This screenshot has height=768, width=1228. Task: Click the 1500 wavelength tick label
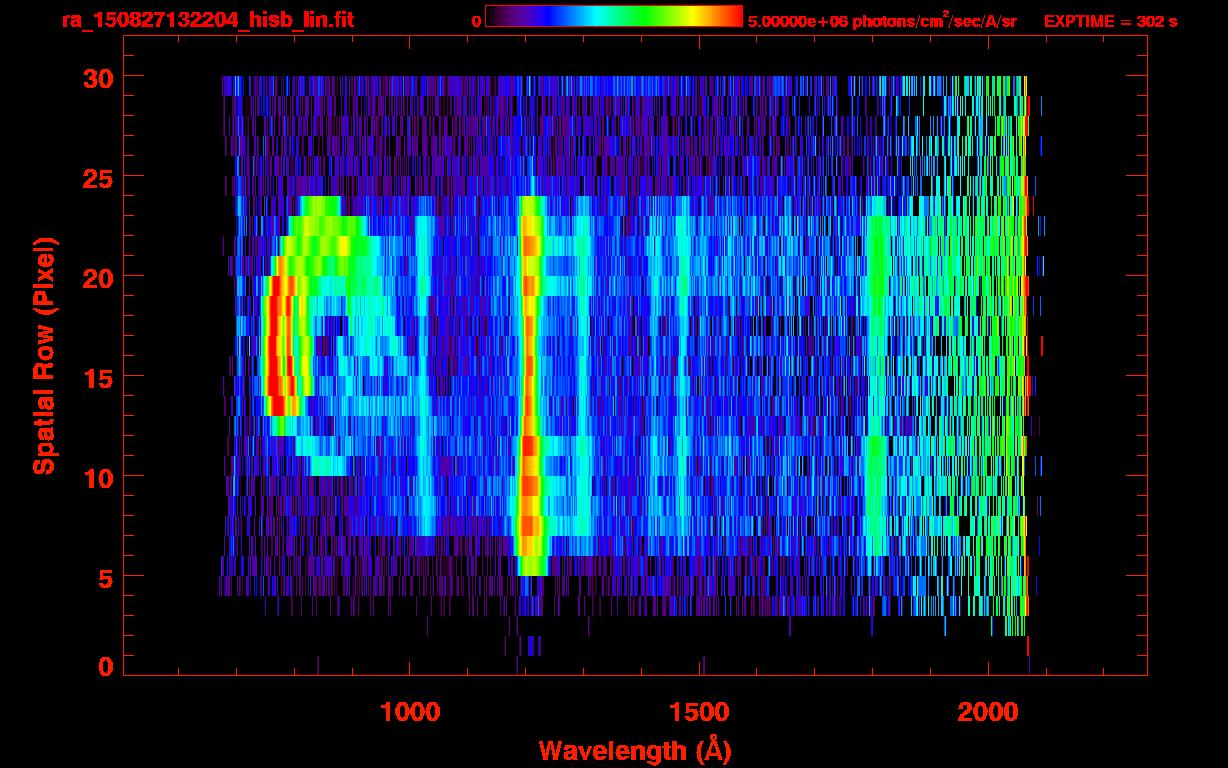point(700,712)
